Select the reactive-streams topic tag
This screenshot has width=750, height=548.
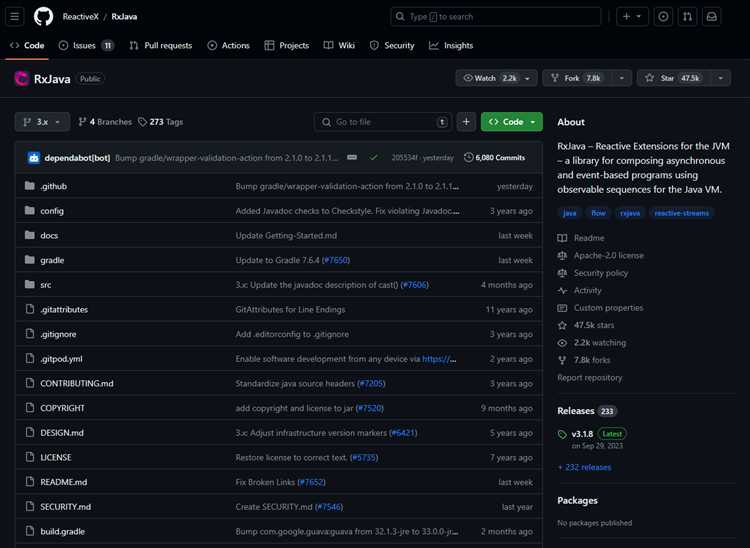coord(682,213)
